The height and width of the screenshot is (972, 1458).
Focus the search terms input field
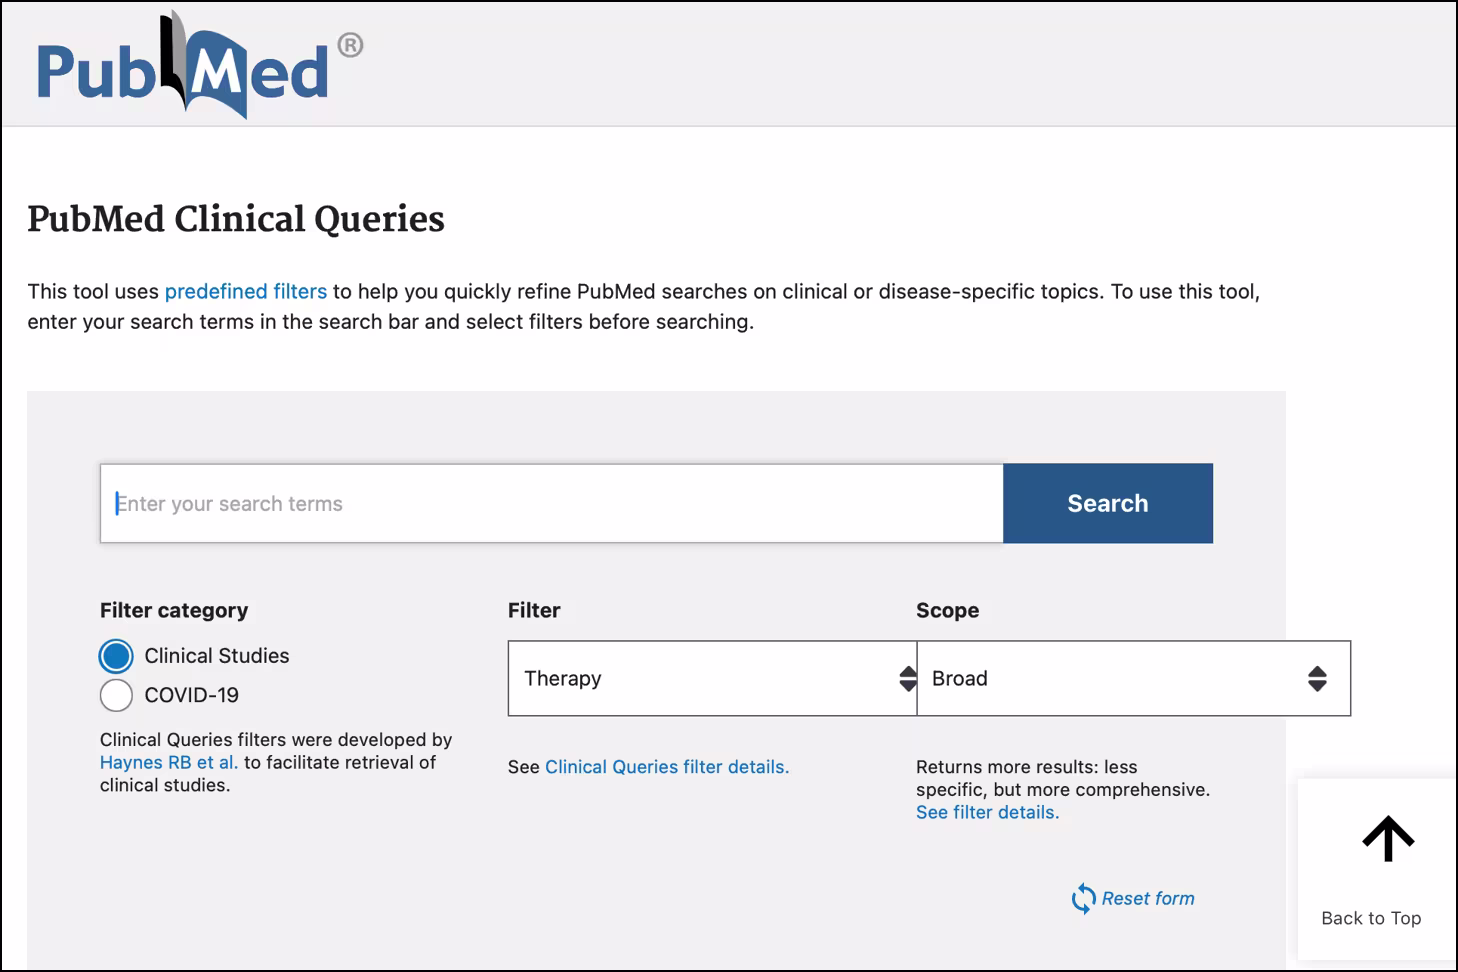(x=551, y=503)
